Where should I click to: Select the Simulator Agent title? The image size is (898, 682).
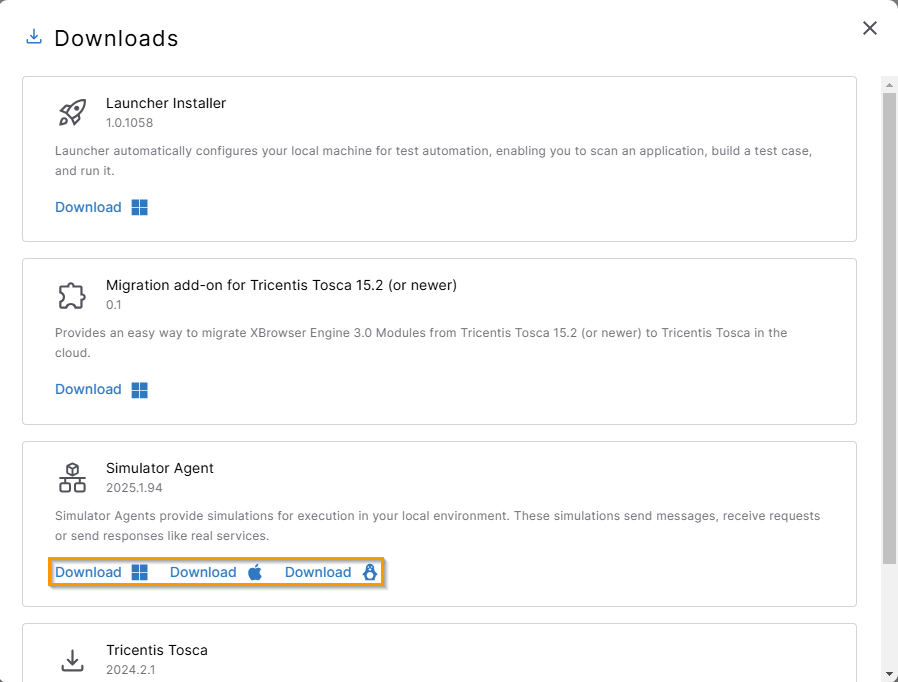160,468
